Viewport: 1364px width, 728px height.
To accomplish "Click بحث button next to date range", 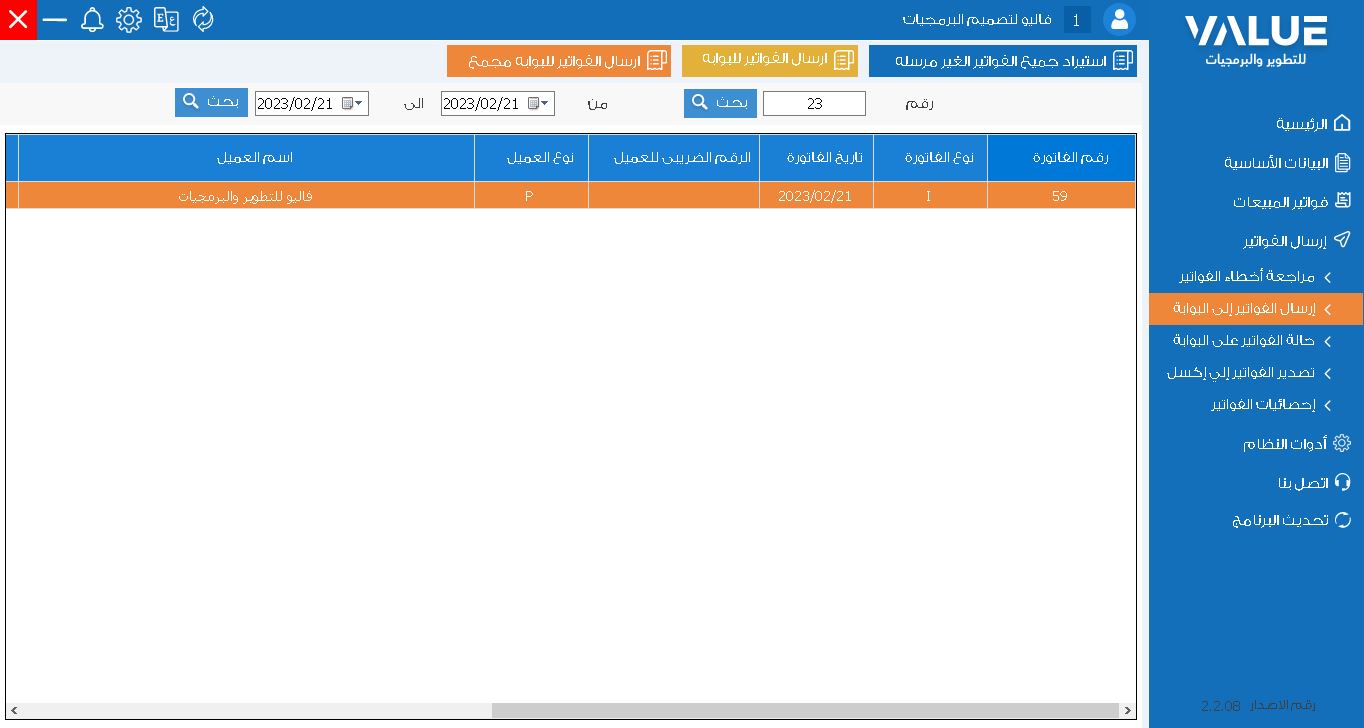I will point(211,102).
